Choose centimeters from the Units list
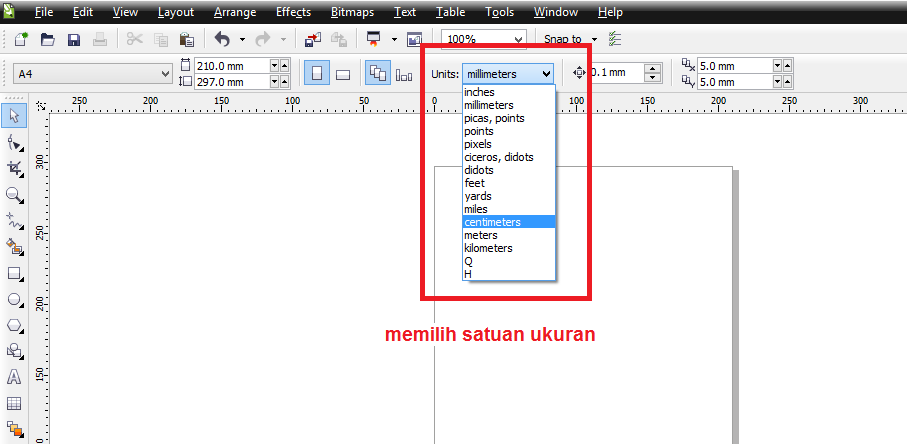907x444 pixels. tap(492, 222)
